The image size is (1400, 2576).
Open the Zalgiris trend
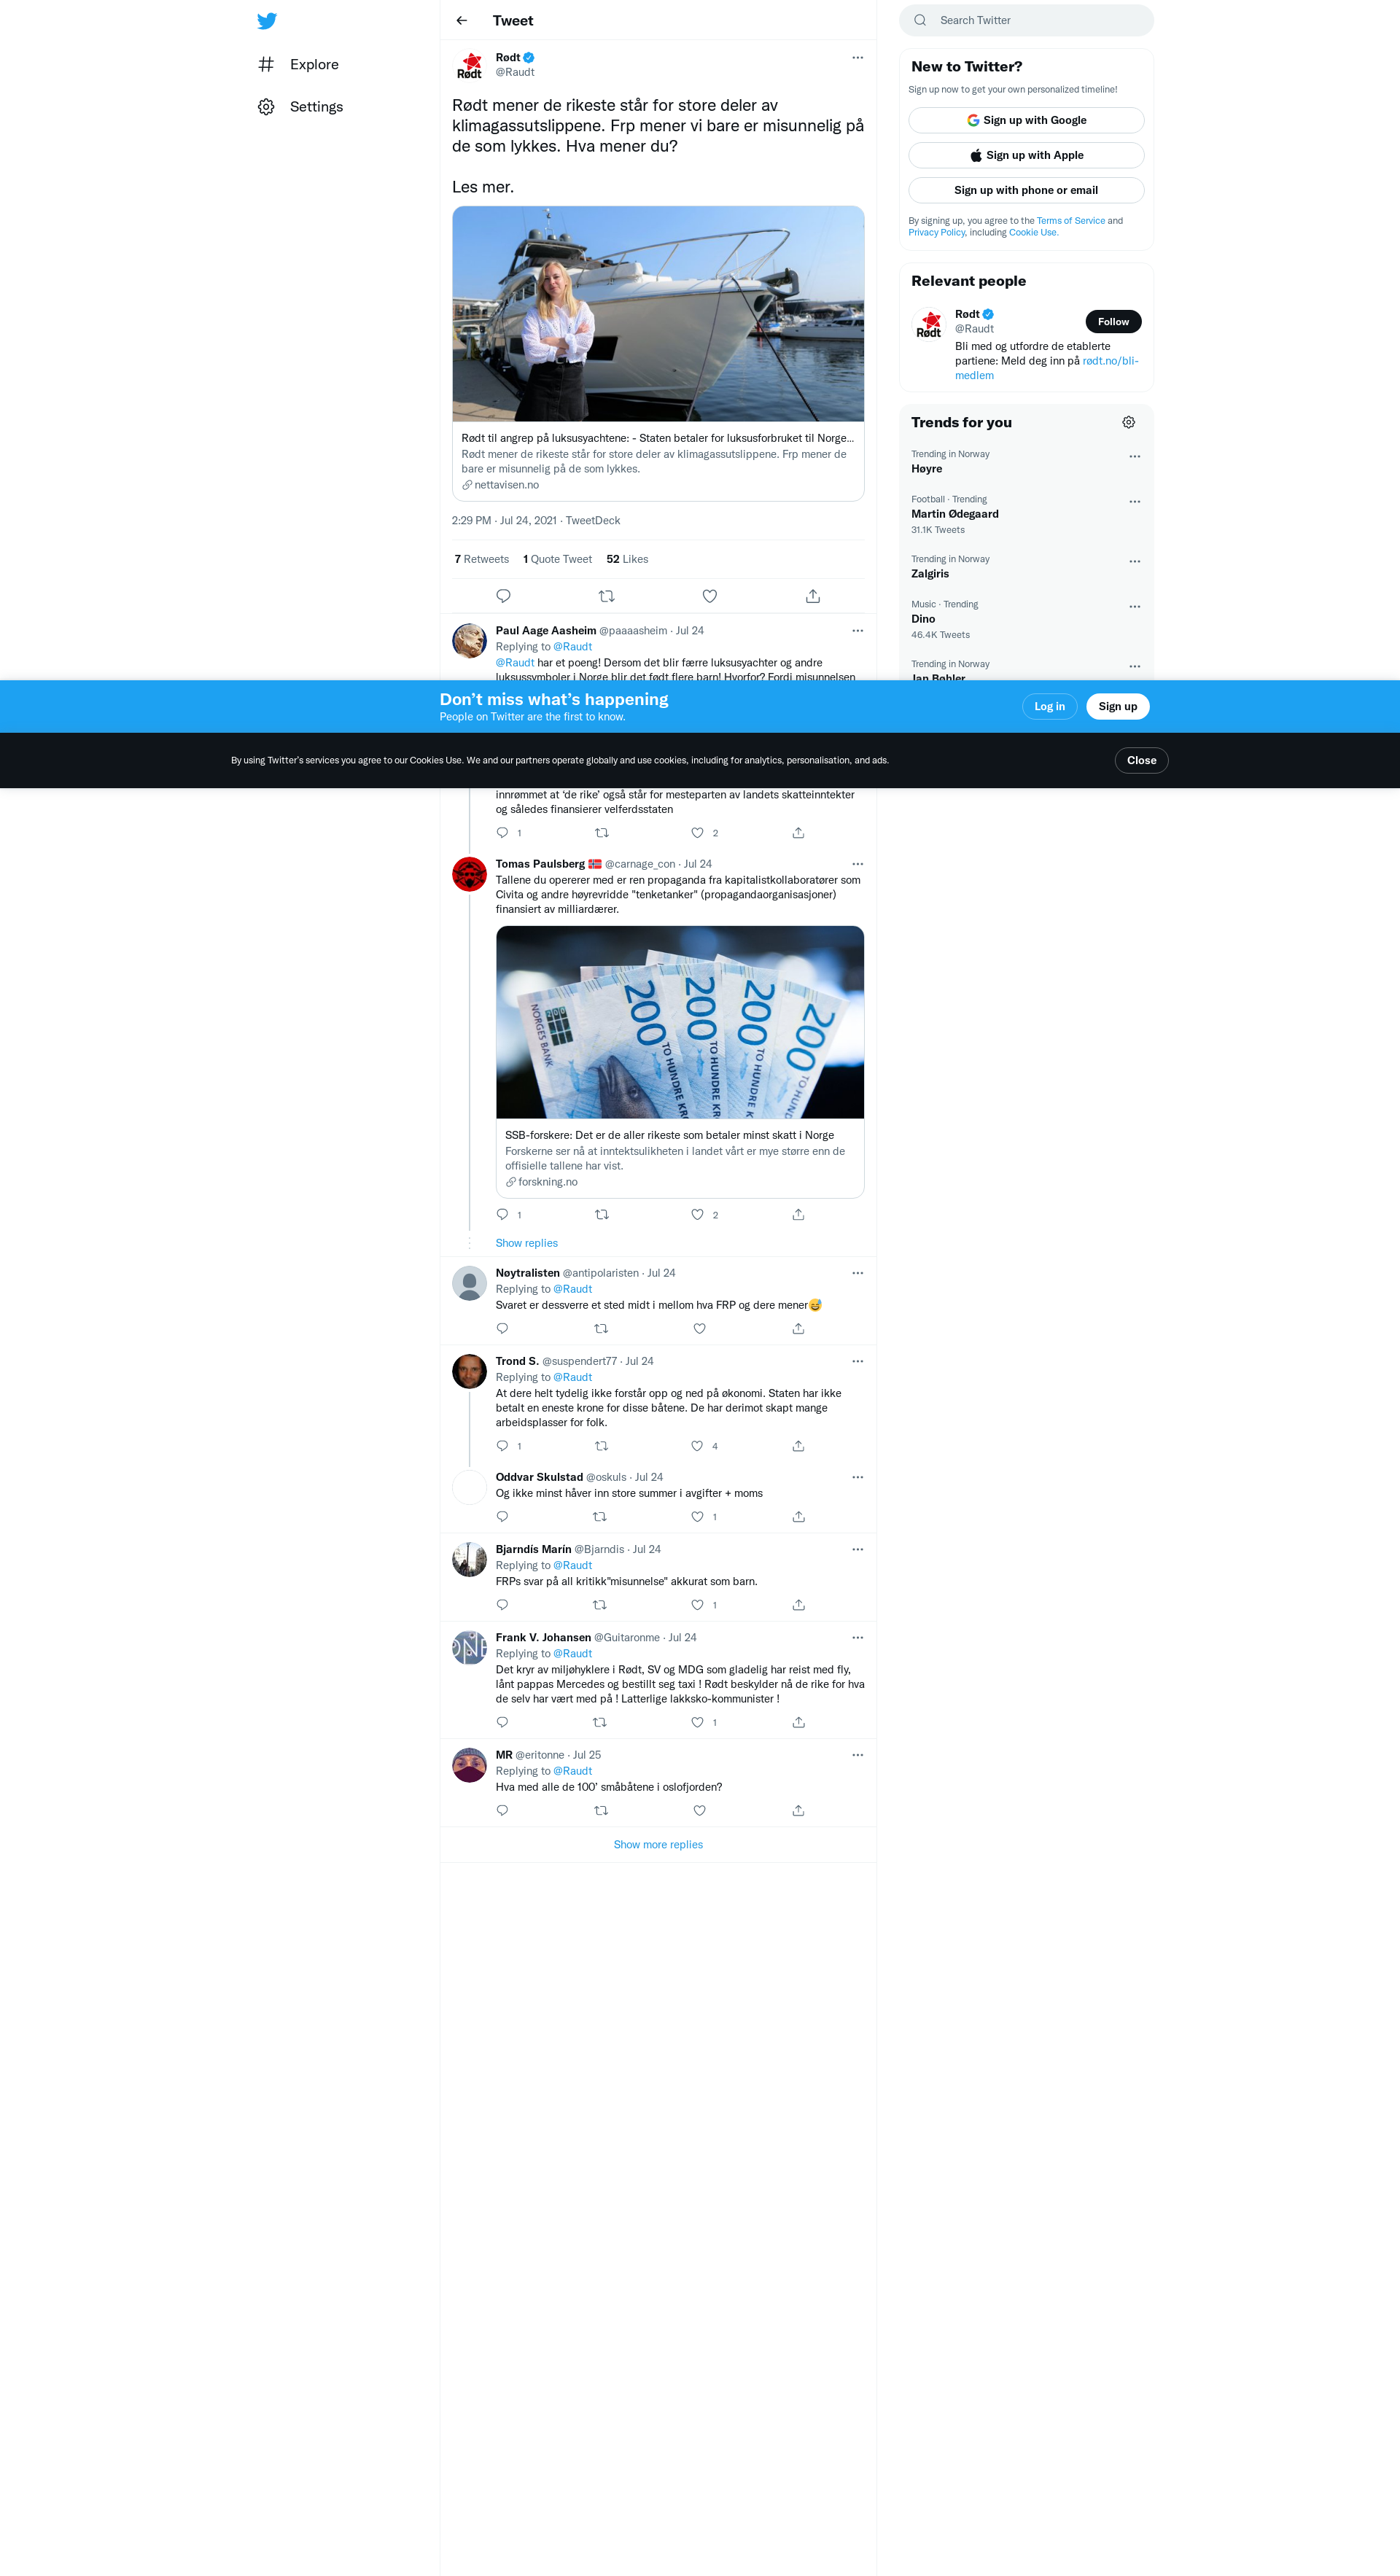pos(1026,567)
